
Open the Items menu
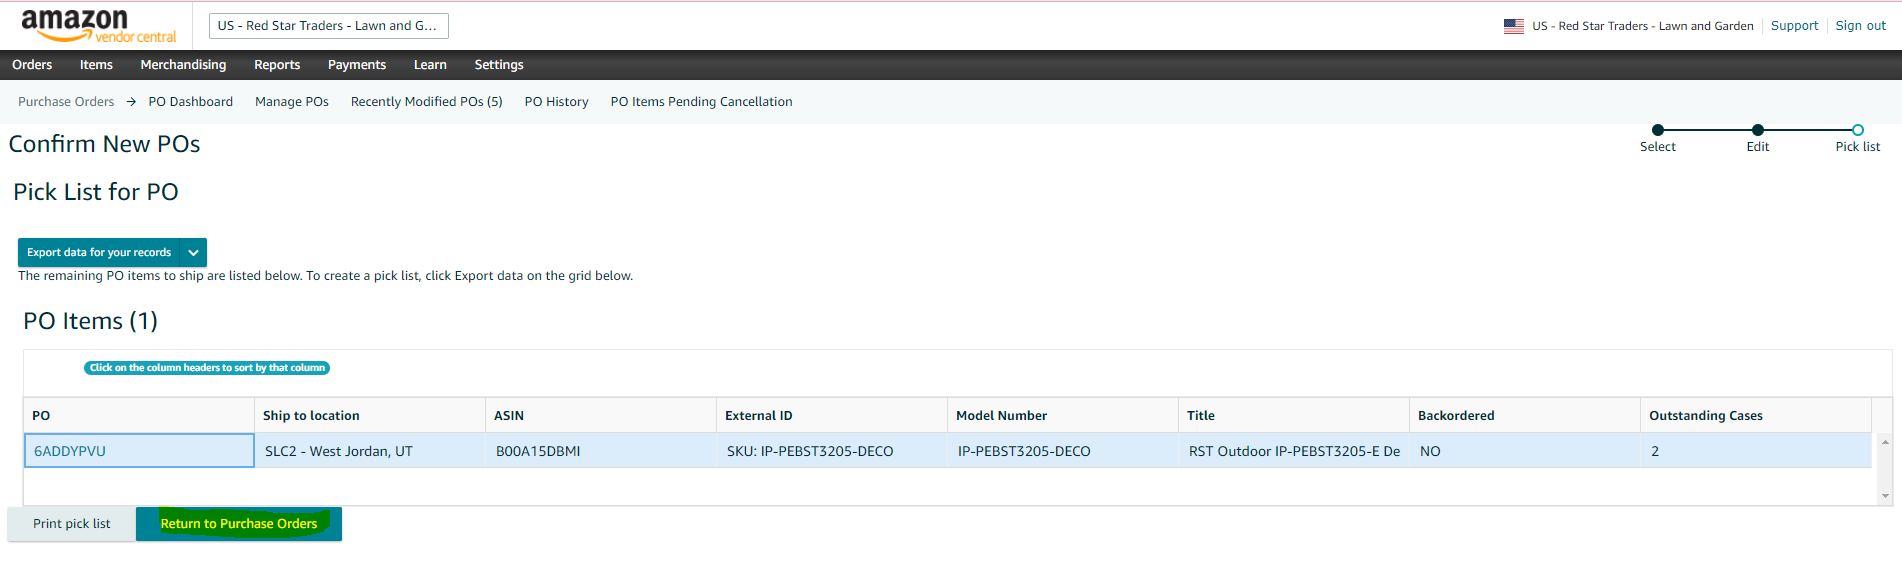(96, 65)
